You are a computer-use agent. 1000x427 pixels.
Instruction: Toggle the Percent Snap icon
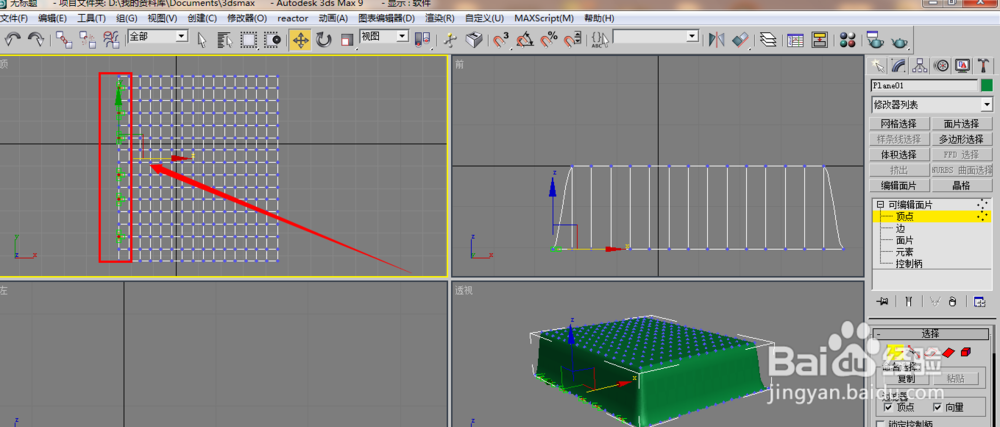548,40
